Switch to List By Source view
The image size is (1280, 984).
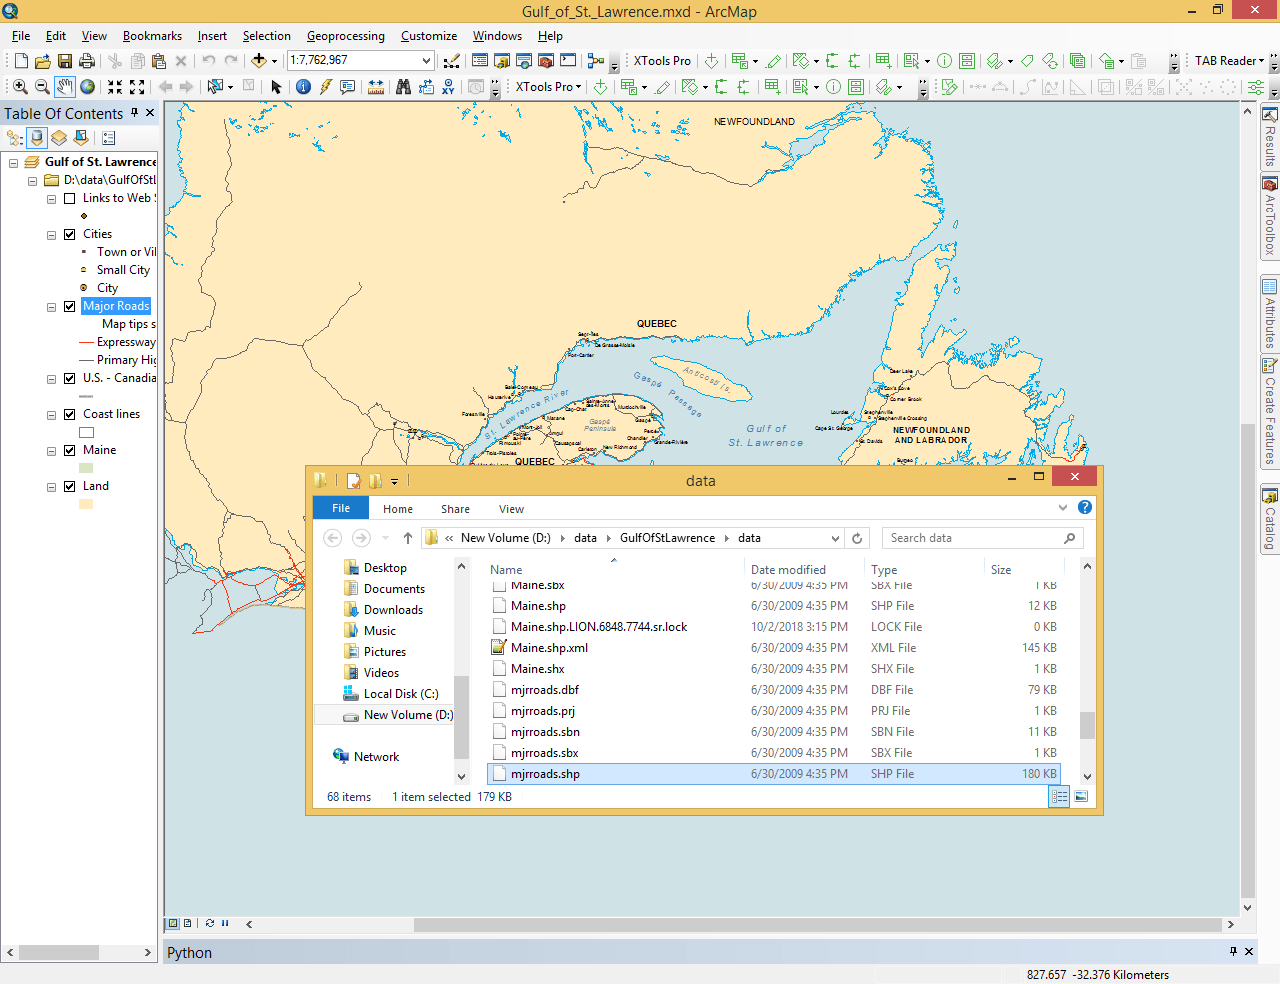(37, 137)
